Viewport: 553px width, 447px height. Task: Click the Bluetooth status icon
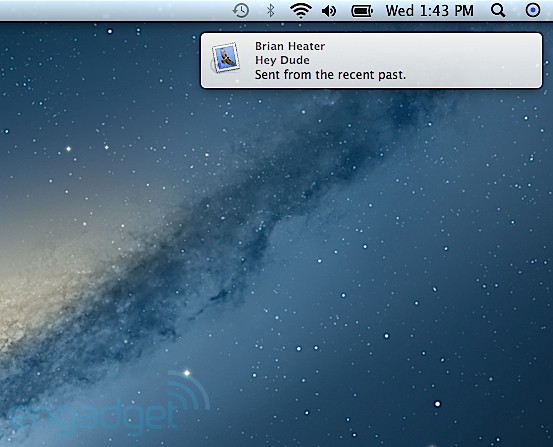[x=271, y=10]
